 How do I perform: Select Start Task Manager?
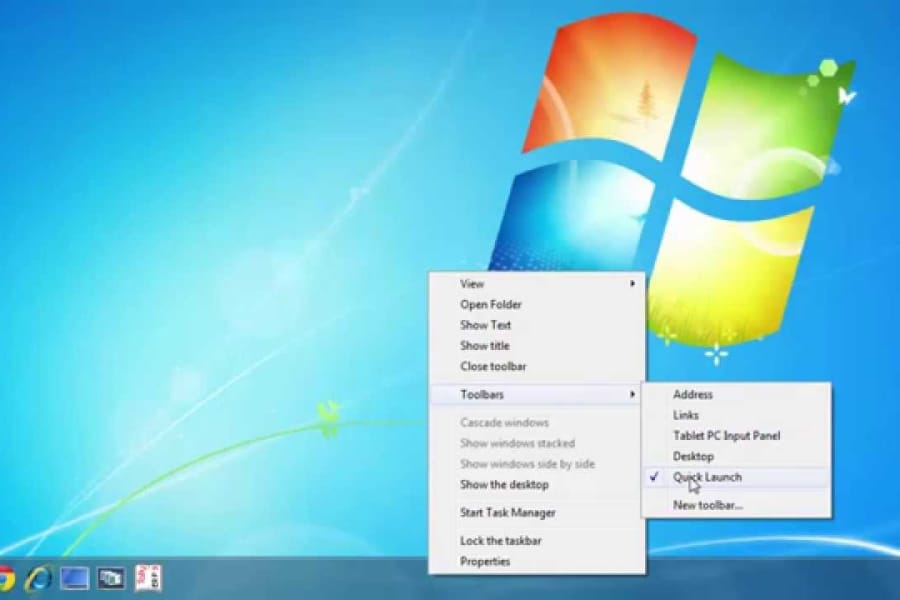pos(537,513)
